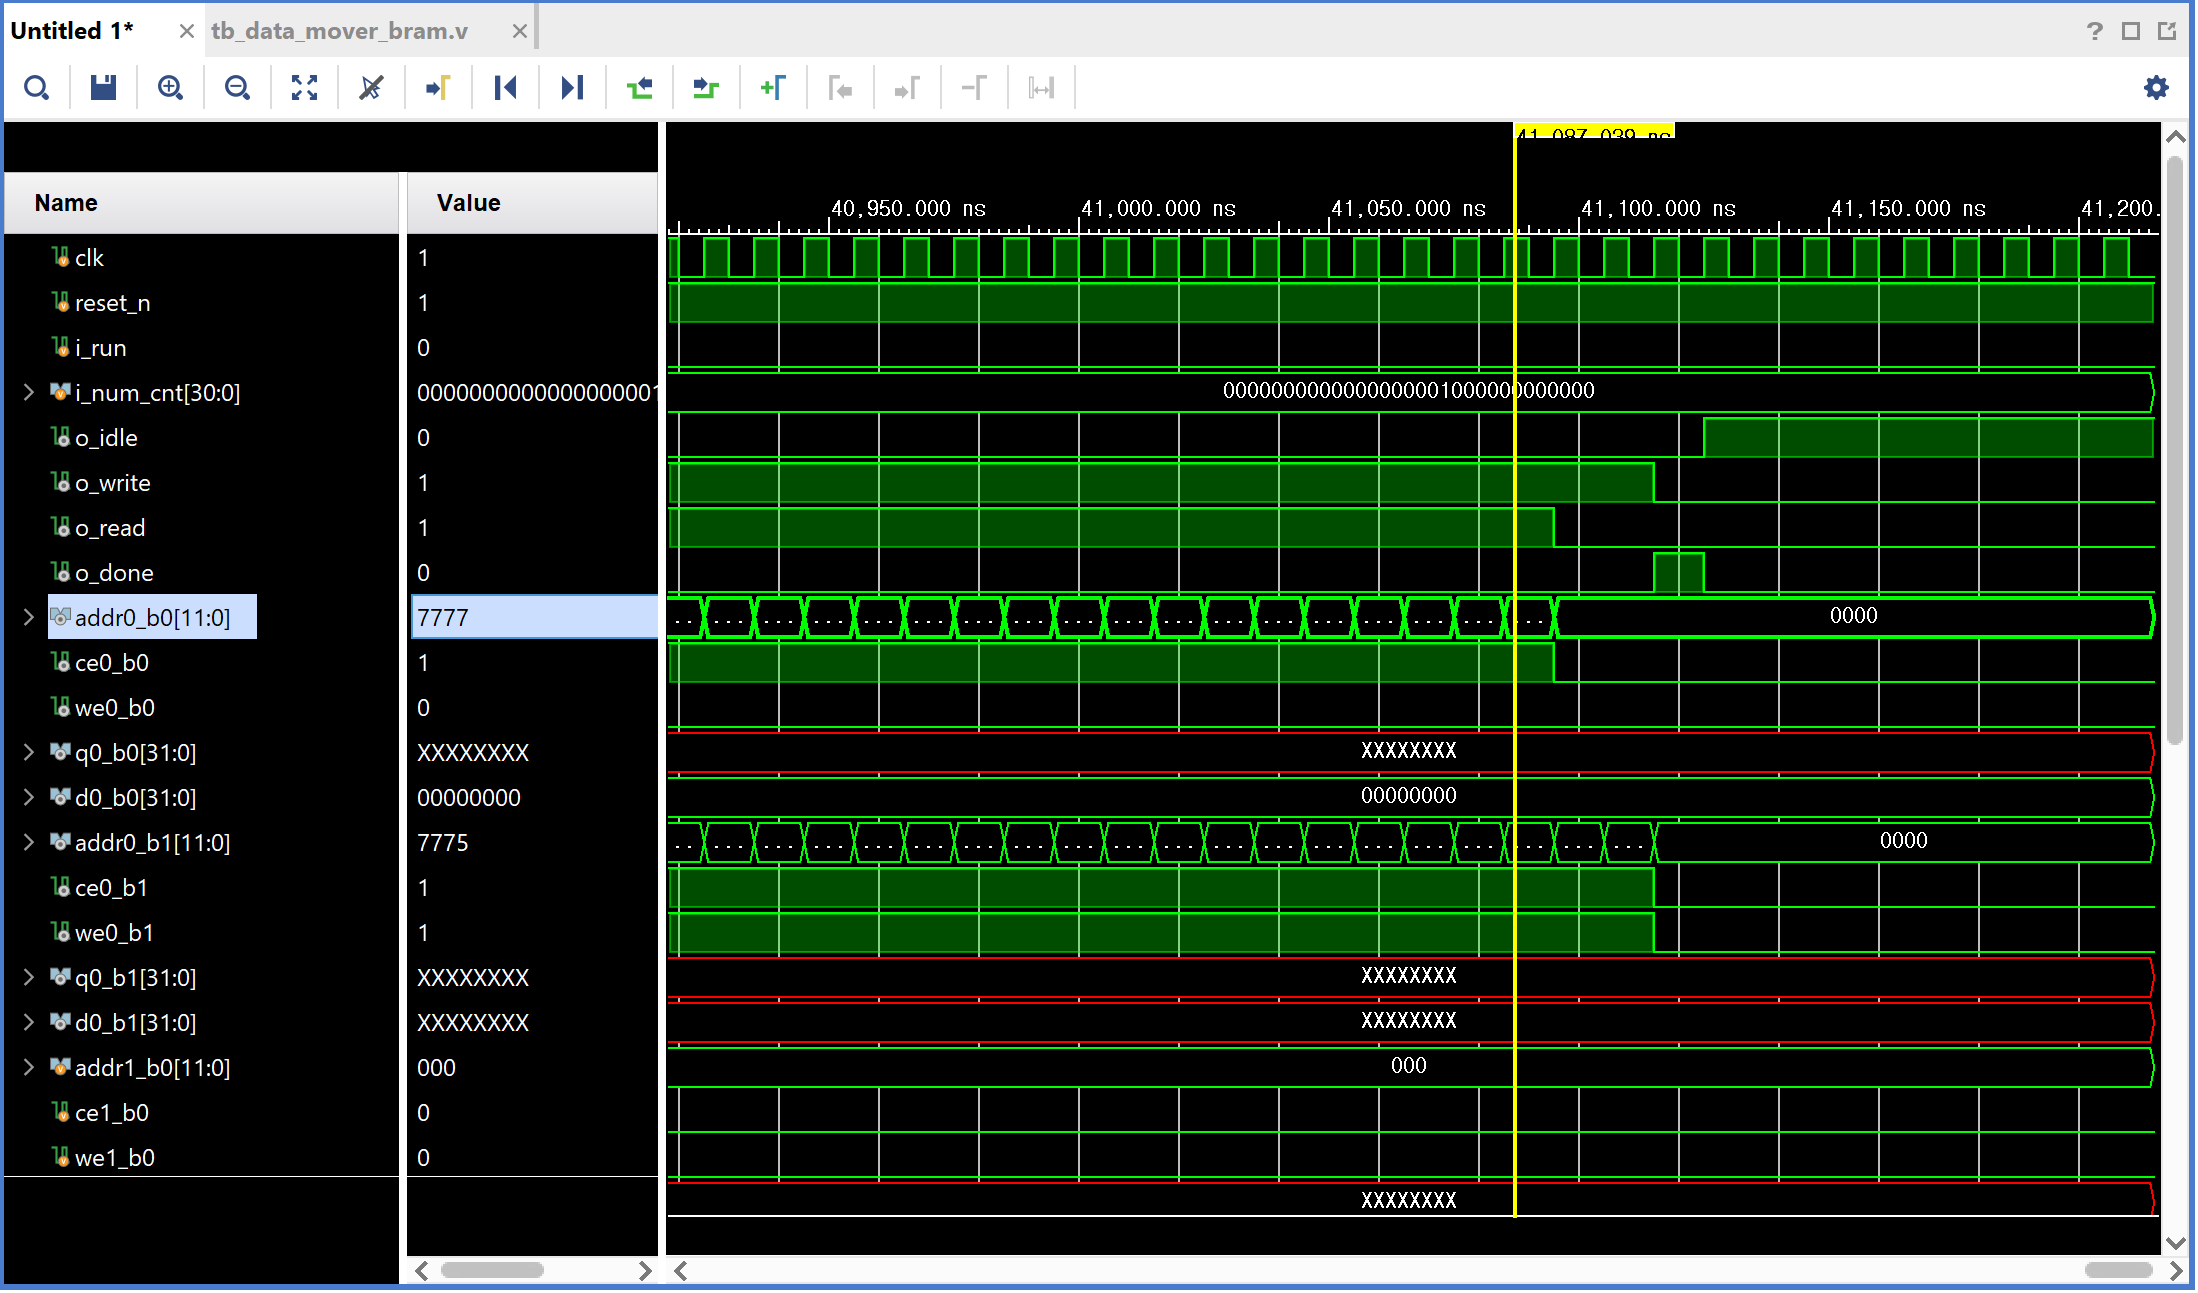This screenshot has height=1293, width=2198.
Task: Expand the addr1_b0[11:0] bus
Action: (x=29, y=1068)
